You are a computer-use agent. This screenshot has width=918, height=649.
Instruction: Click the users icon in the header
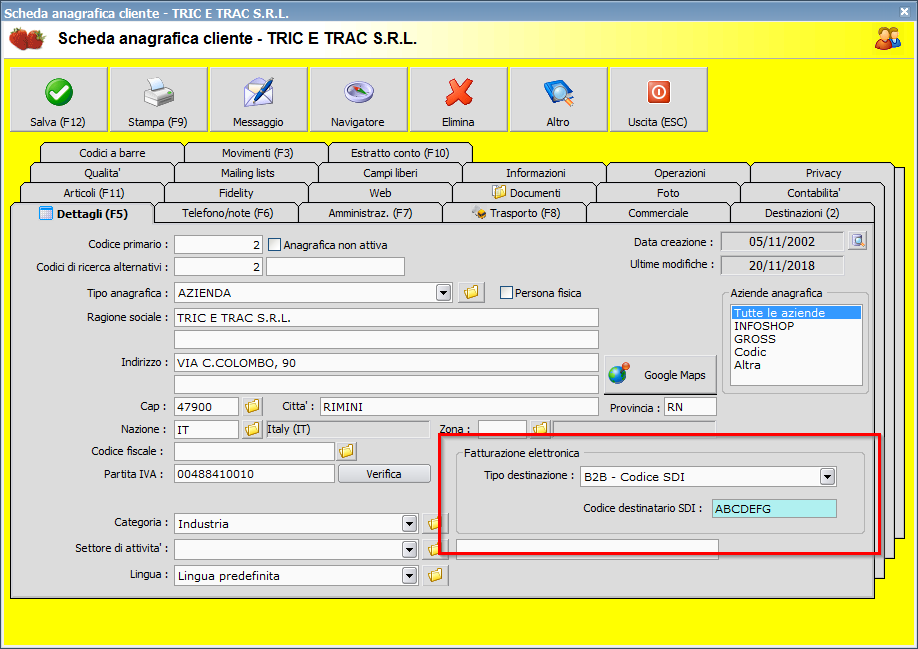888,39
